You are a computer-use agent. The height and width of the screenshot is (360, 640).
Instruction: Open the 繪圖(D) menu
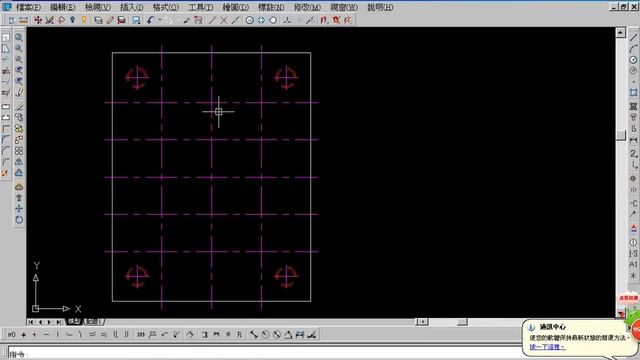236,7
